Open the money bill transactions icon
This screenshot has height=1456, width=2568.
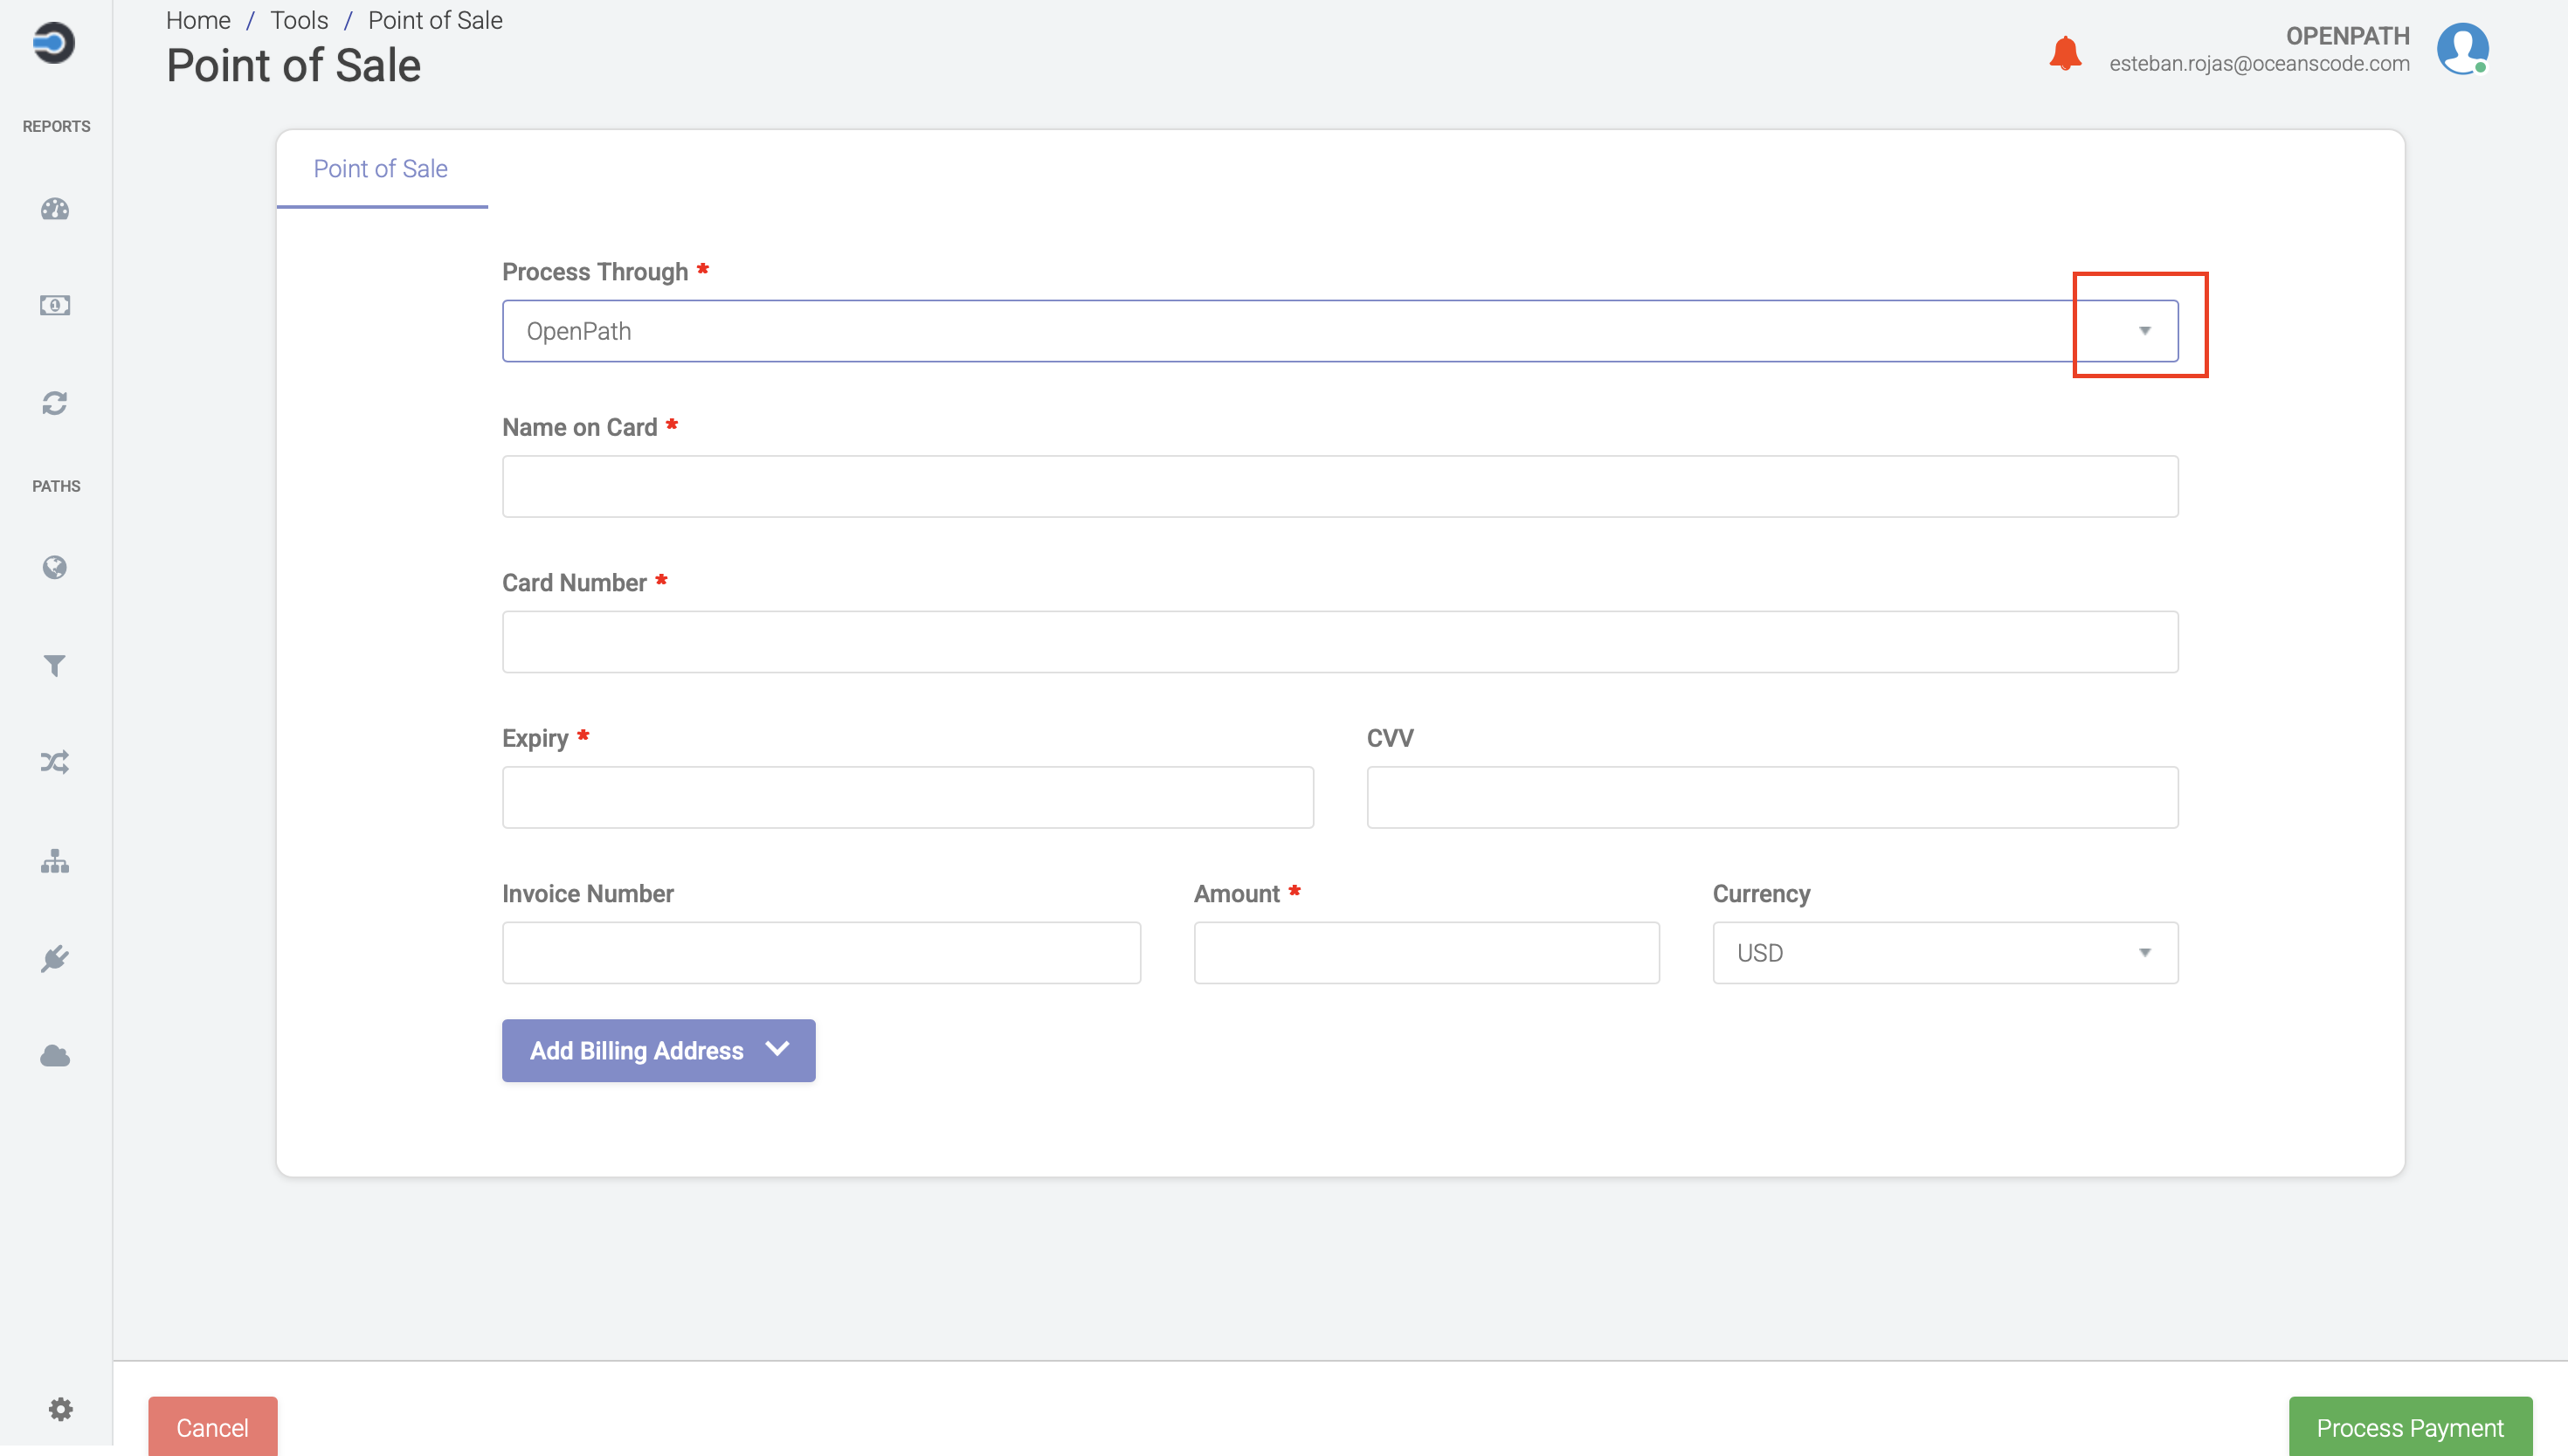55,305
